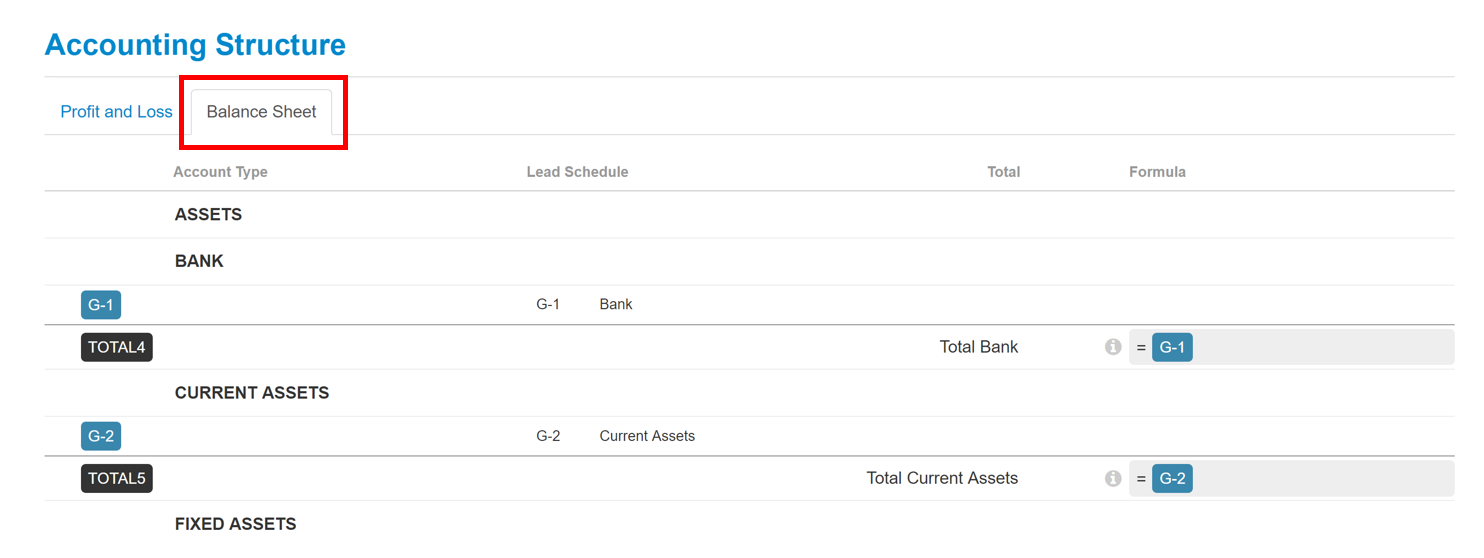Click the TOTAL4 badge
Image resolution: width=1484 pixels, height=558 pixels.
click(x=117, y=347)
